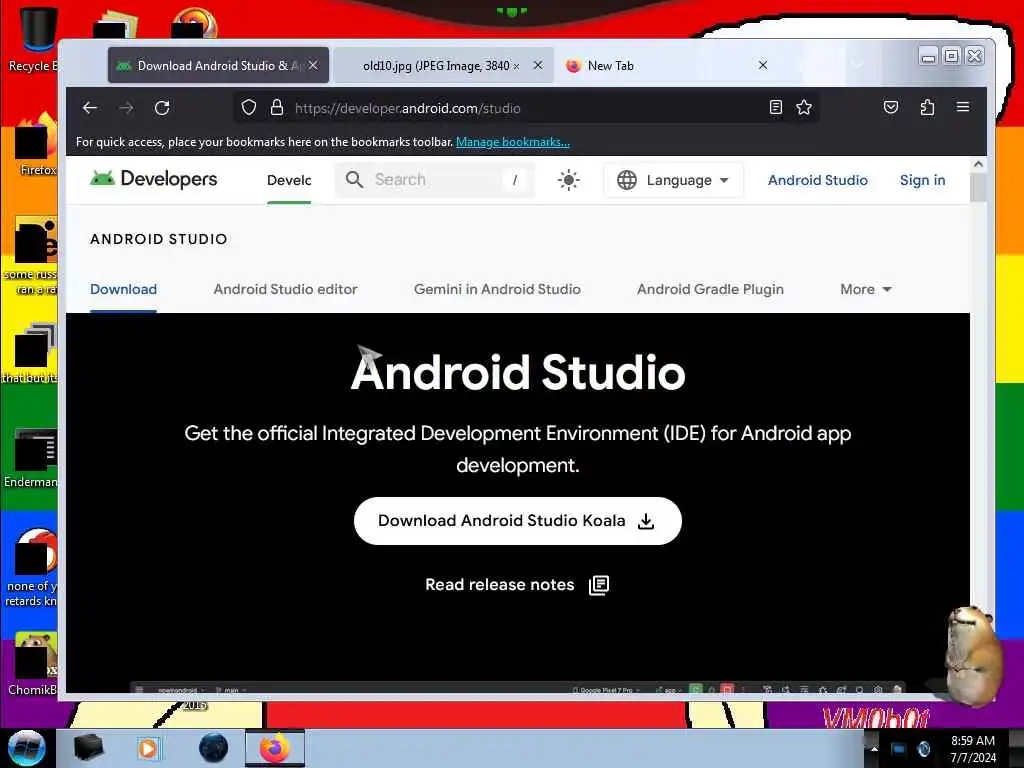1024x768 pixels.
Task: Toggle the site theme sun icon
Action: (569, 180)
